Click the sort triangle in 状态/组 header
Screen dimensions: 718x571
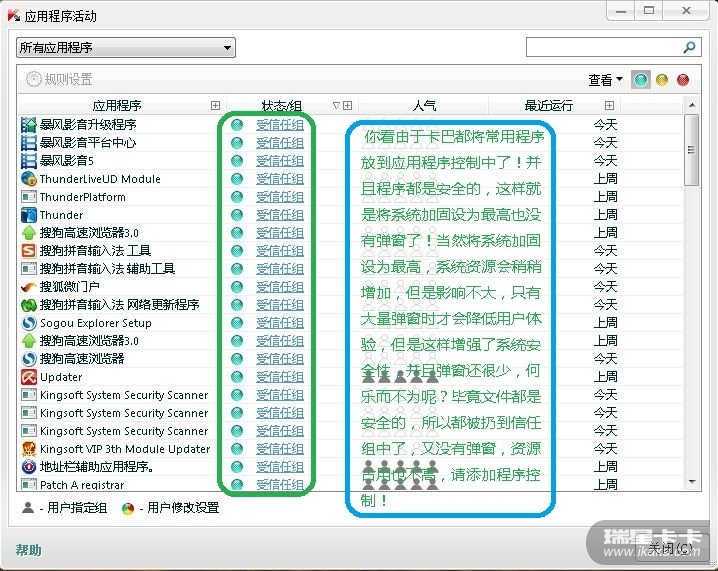tap(336, 106)
